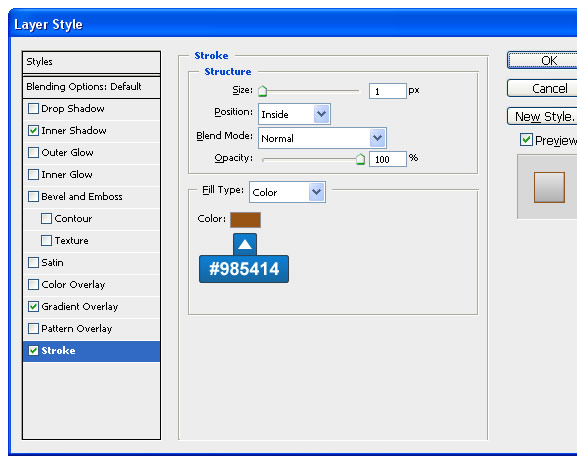577x460 pixels.
Task: Uncheck the Inner Shadow effect
Action: coord(33,131)
